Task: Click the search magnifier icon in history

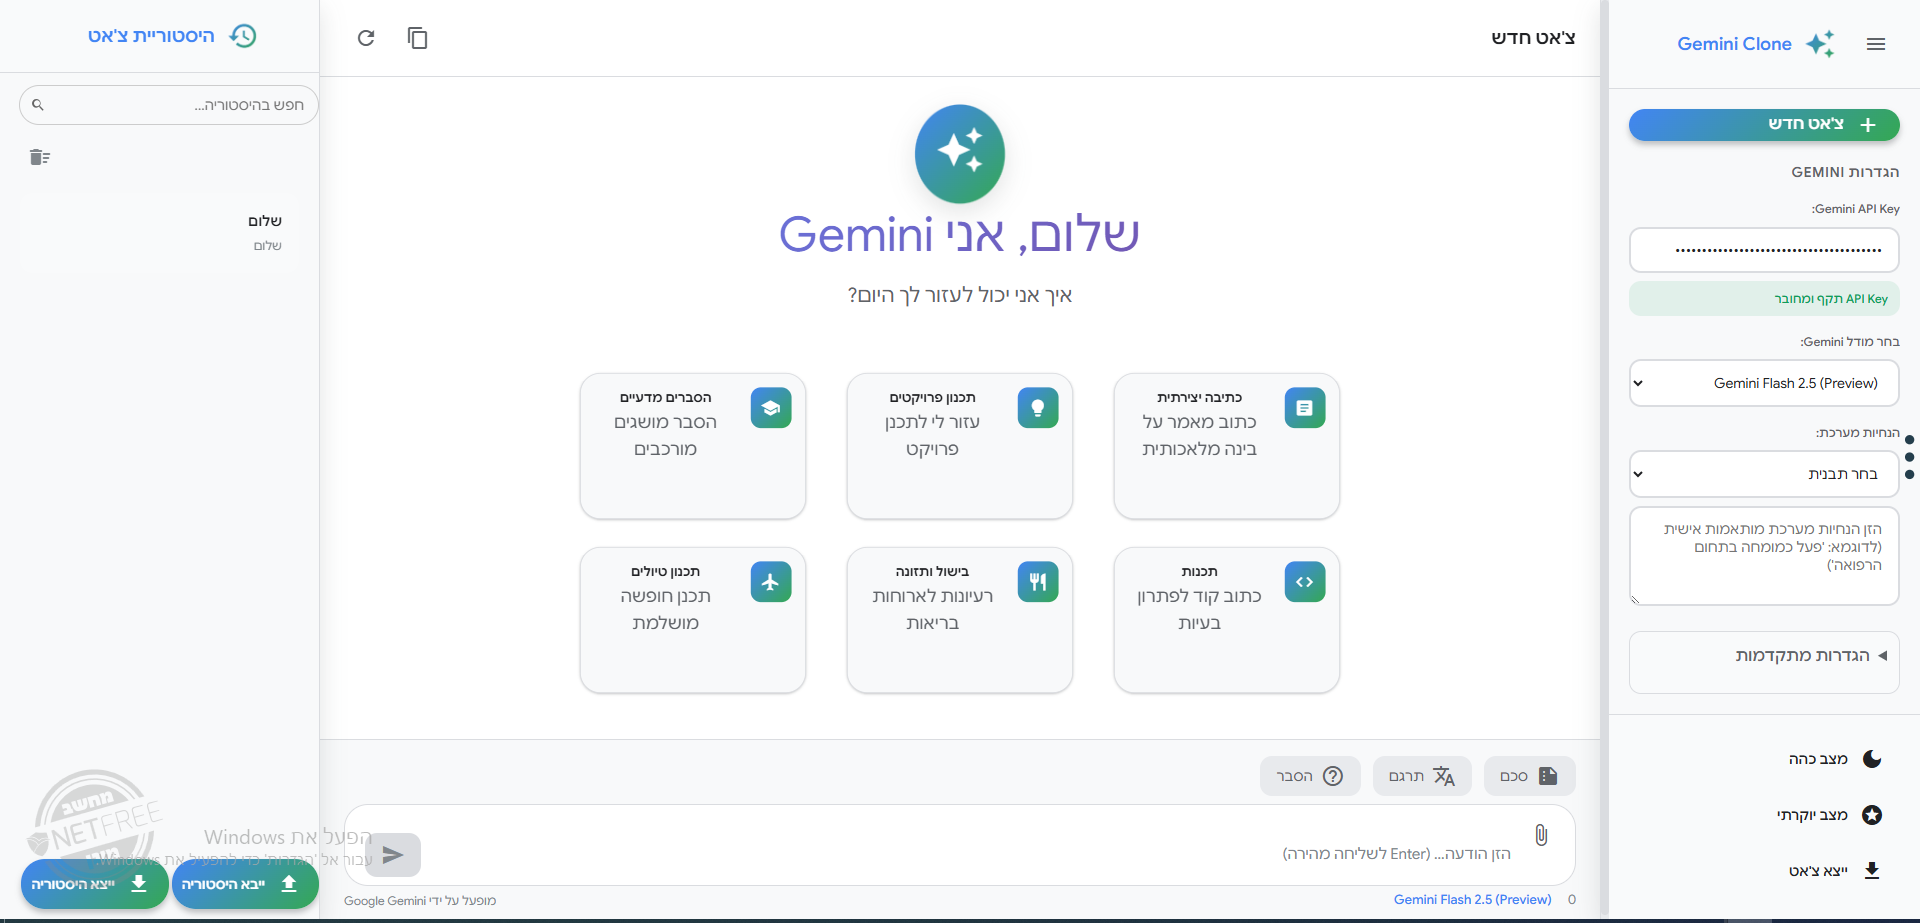Action: pyautogui.click(x=38, y=105)
